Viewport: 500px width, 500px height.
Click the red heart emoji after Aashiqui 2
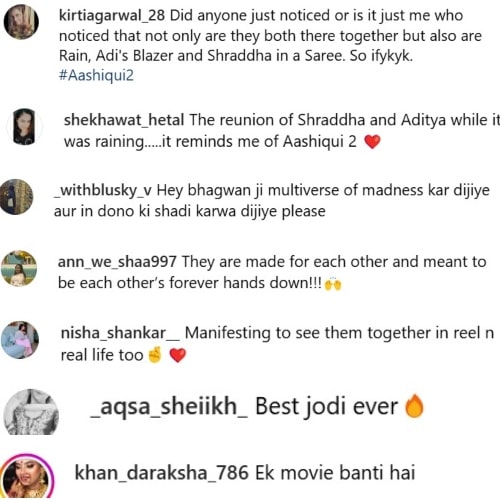(372, 142)
